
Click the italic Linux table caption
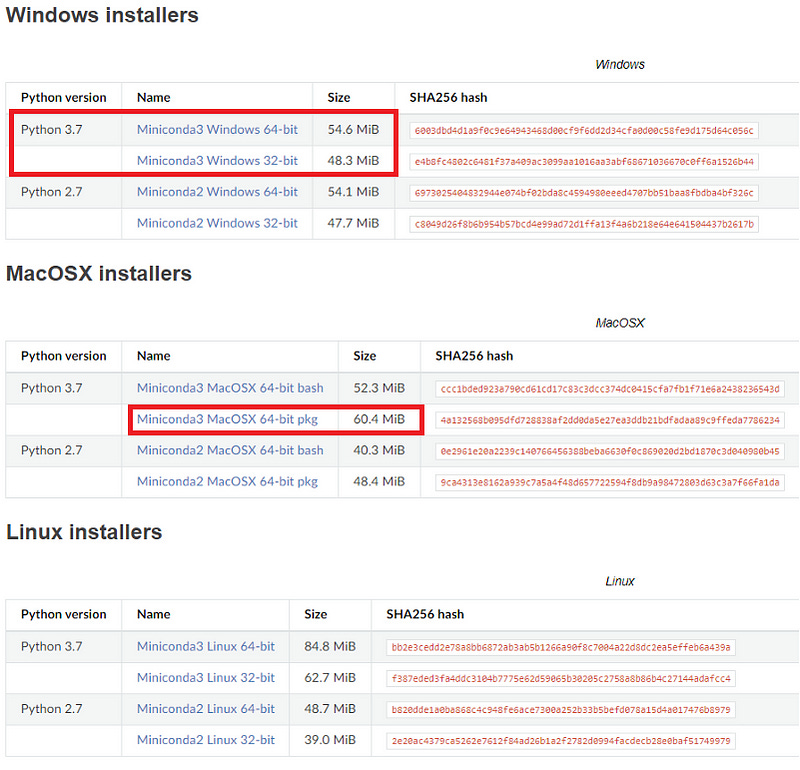(620, 581)
